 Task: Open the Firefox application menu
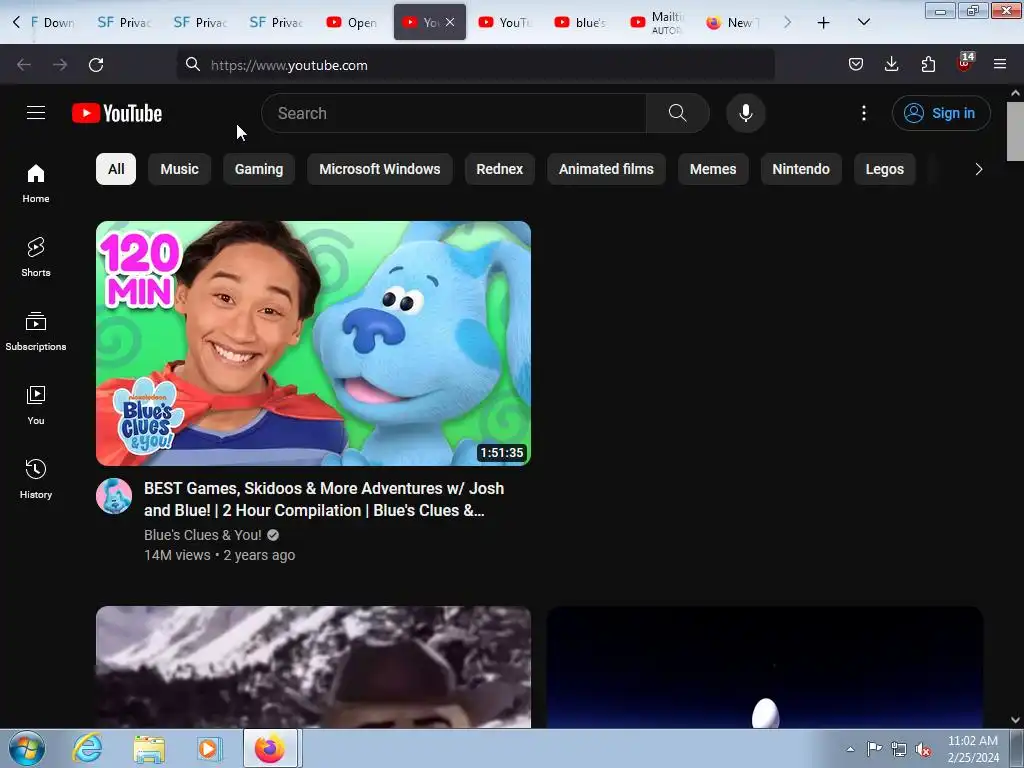(x=1000, y=64)
